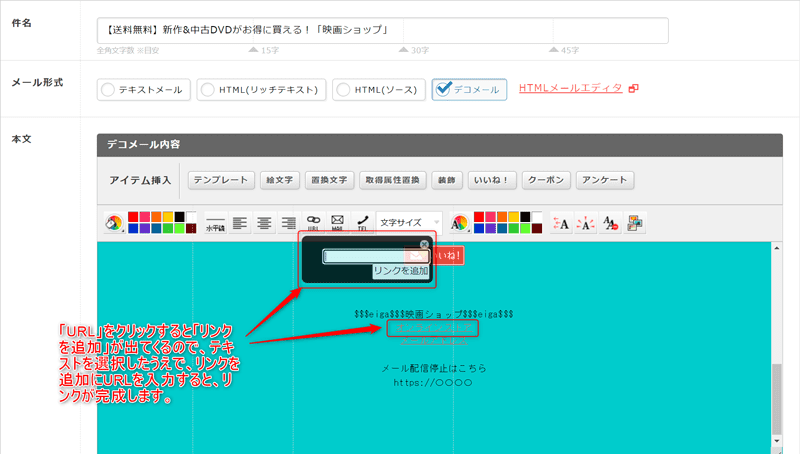Center align the text
Screen dimensions: 800x454
[264, 222]
